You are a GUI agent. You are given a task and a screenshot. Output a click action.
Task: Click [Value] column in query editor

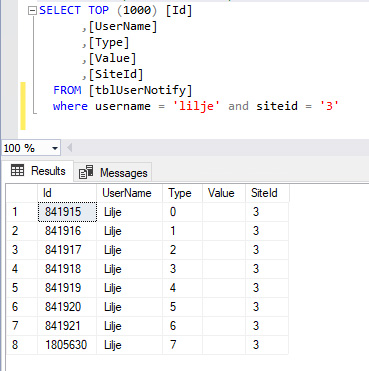click(112, 58)
